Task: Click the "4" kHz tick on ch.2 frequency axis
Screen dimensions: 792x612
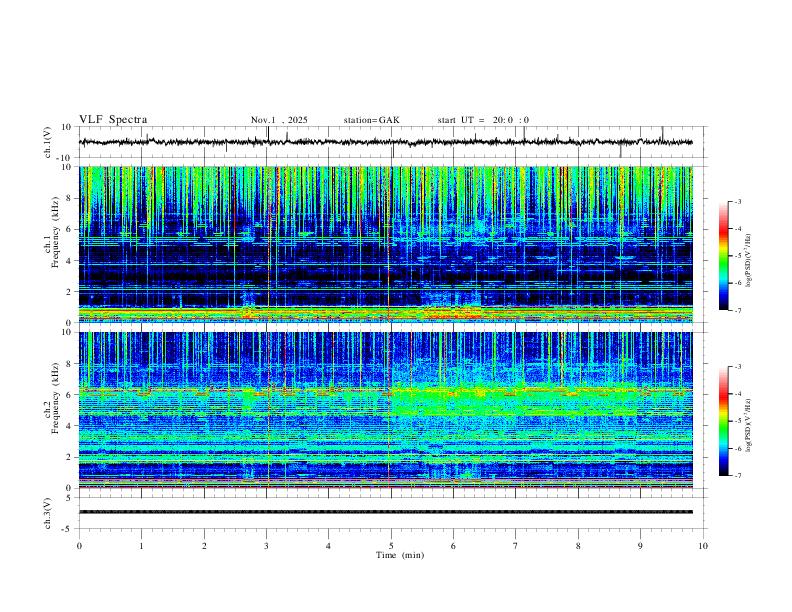Action: (69, 426)
